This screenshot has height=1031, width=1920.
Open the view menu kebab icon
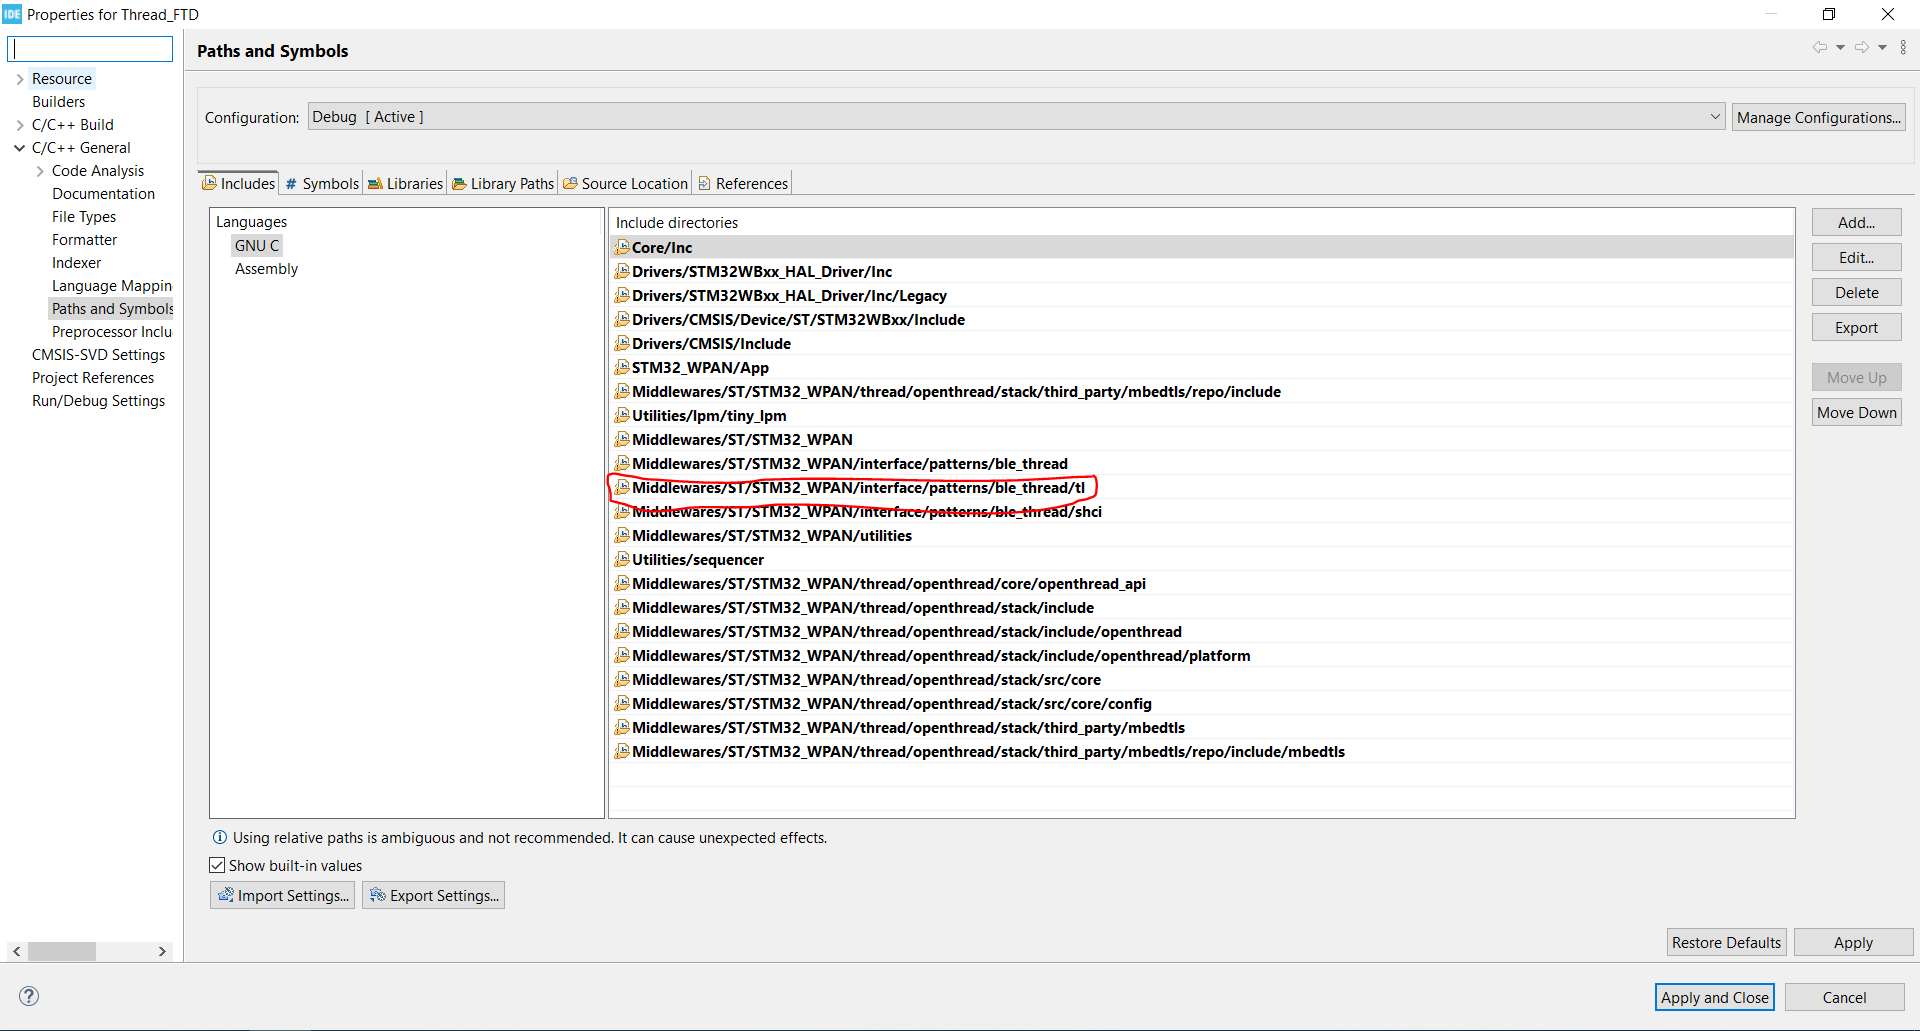(1903, 47)
